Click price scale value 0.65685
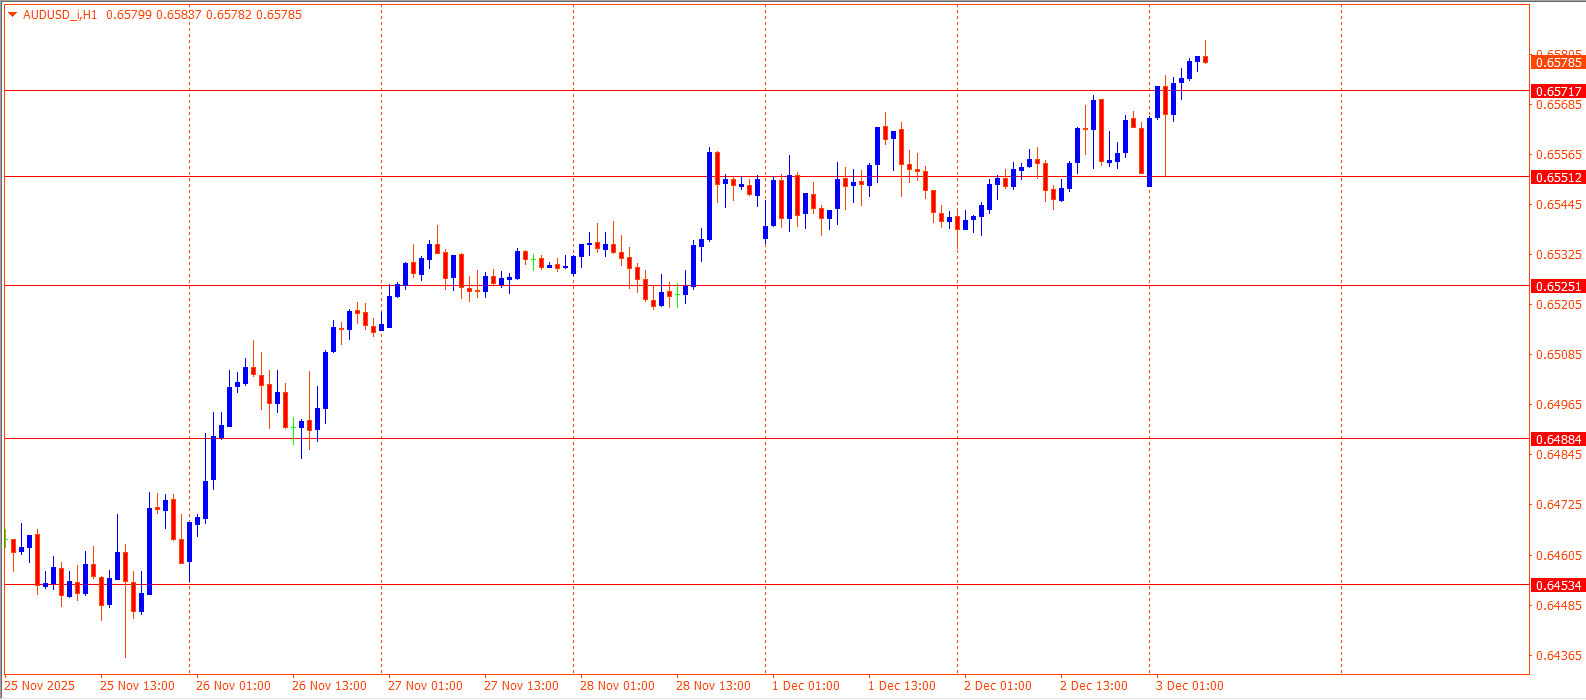This screenshot has width=1586, height=700. tap(1559, 105)
